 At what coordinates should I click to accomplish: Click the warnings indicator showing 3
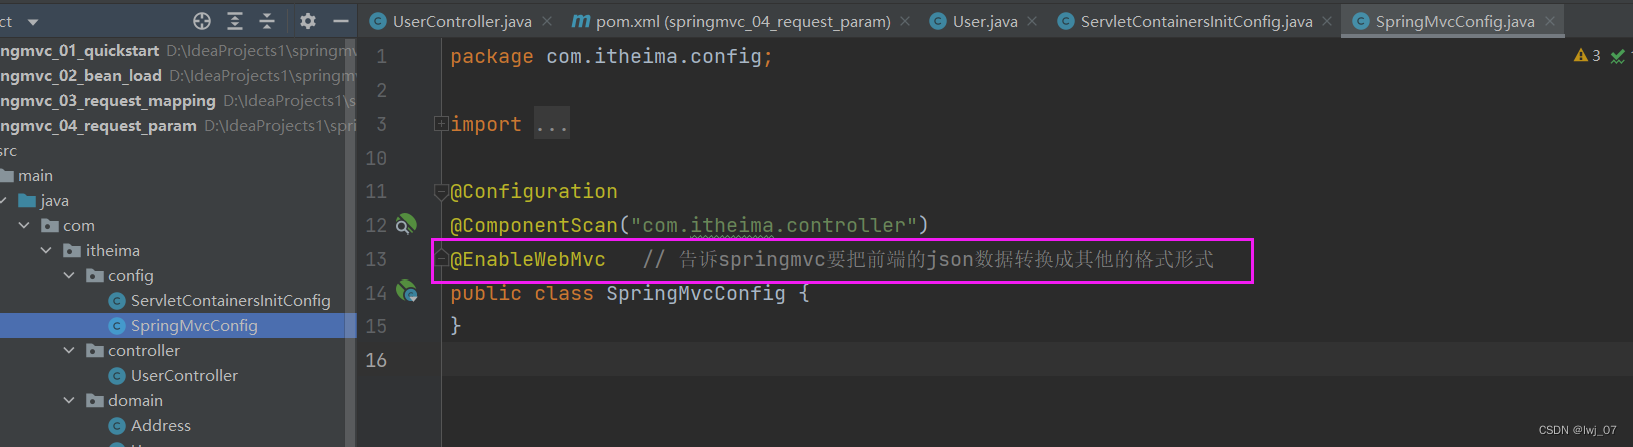(x=1586, y=56)
